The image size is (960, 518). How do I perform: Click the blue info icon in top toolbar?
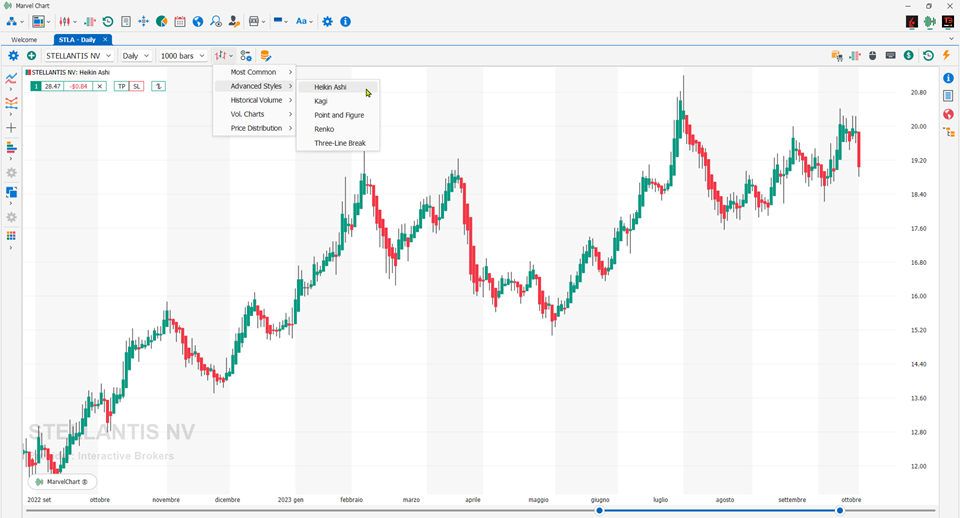[345, 21]
